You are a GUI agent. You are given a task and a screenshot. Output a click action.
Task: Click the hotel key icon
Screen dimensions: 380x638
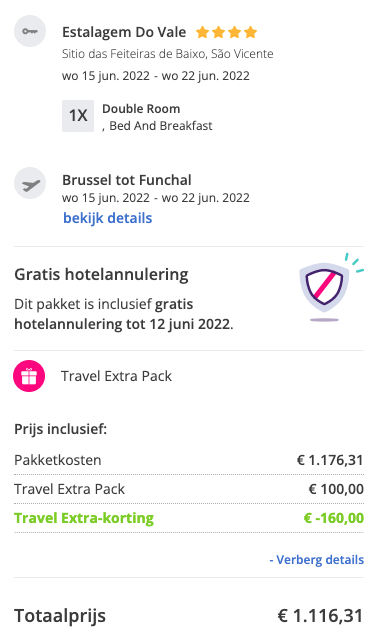(30, 31)
